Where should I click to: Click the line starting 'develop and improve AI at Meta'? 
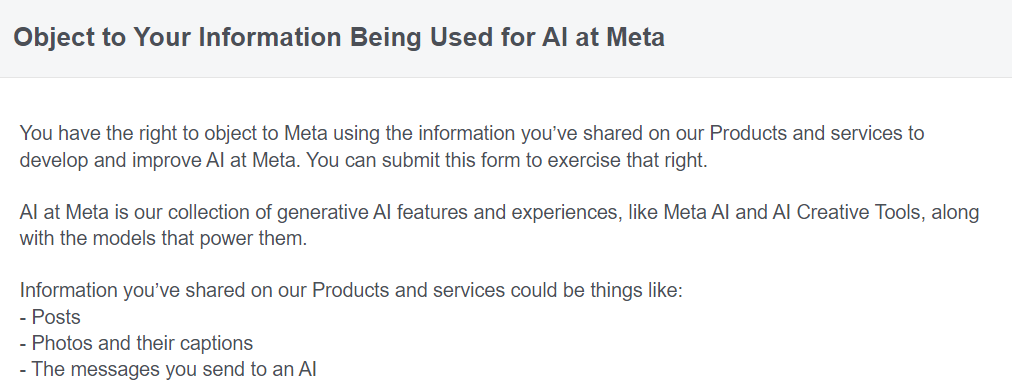point(363,160)
